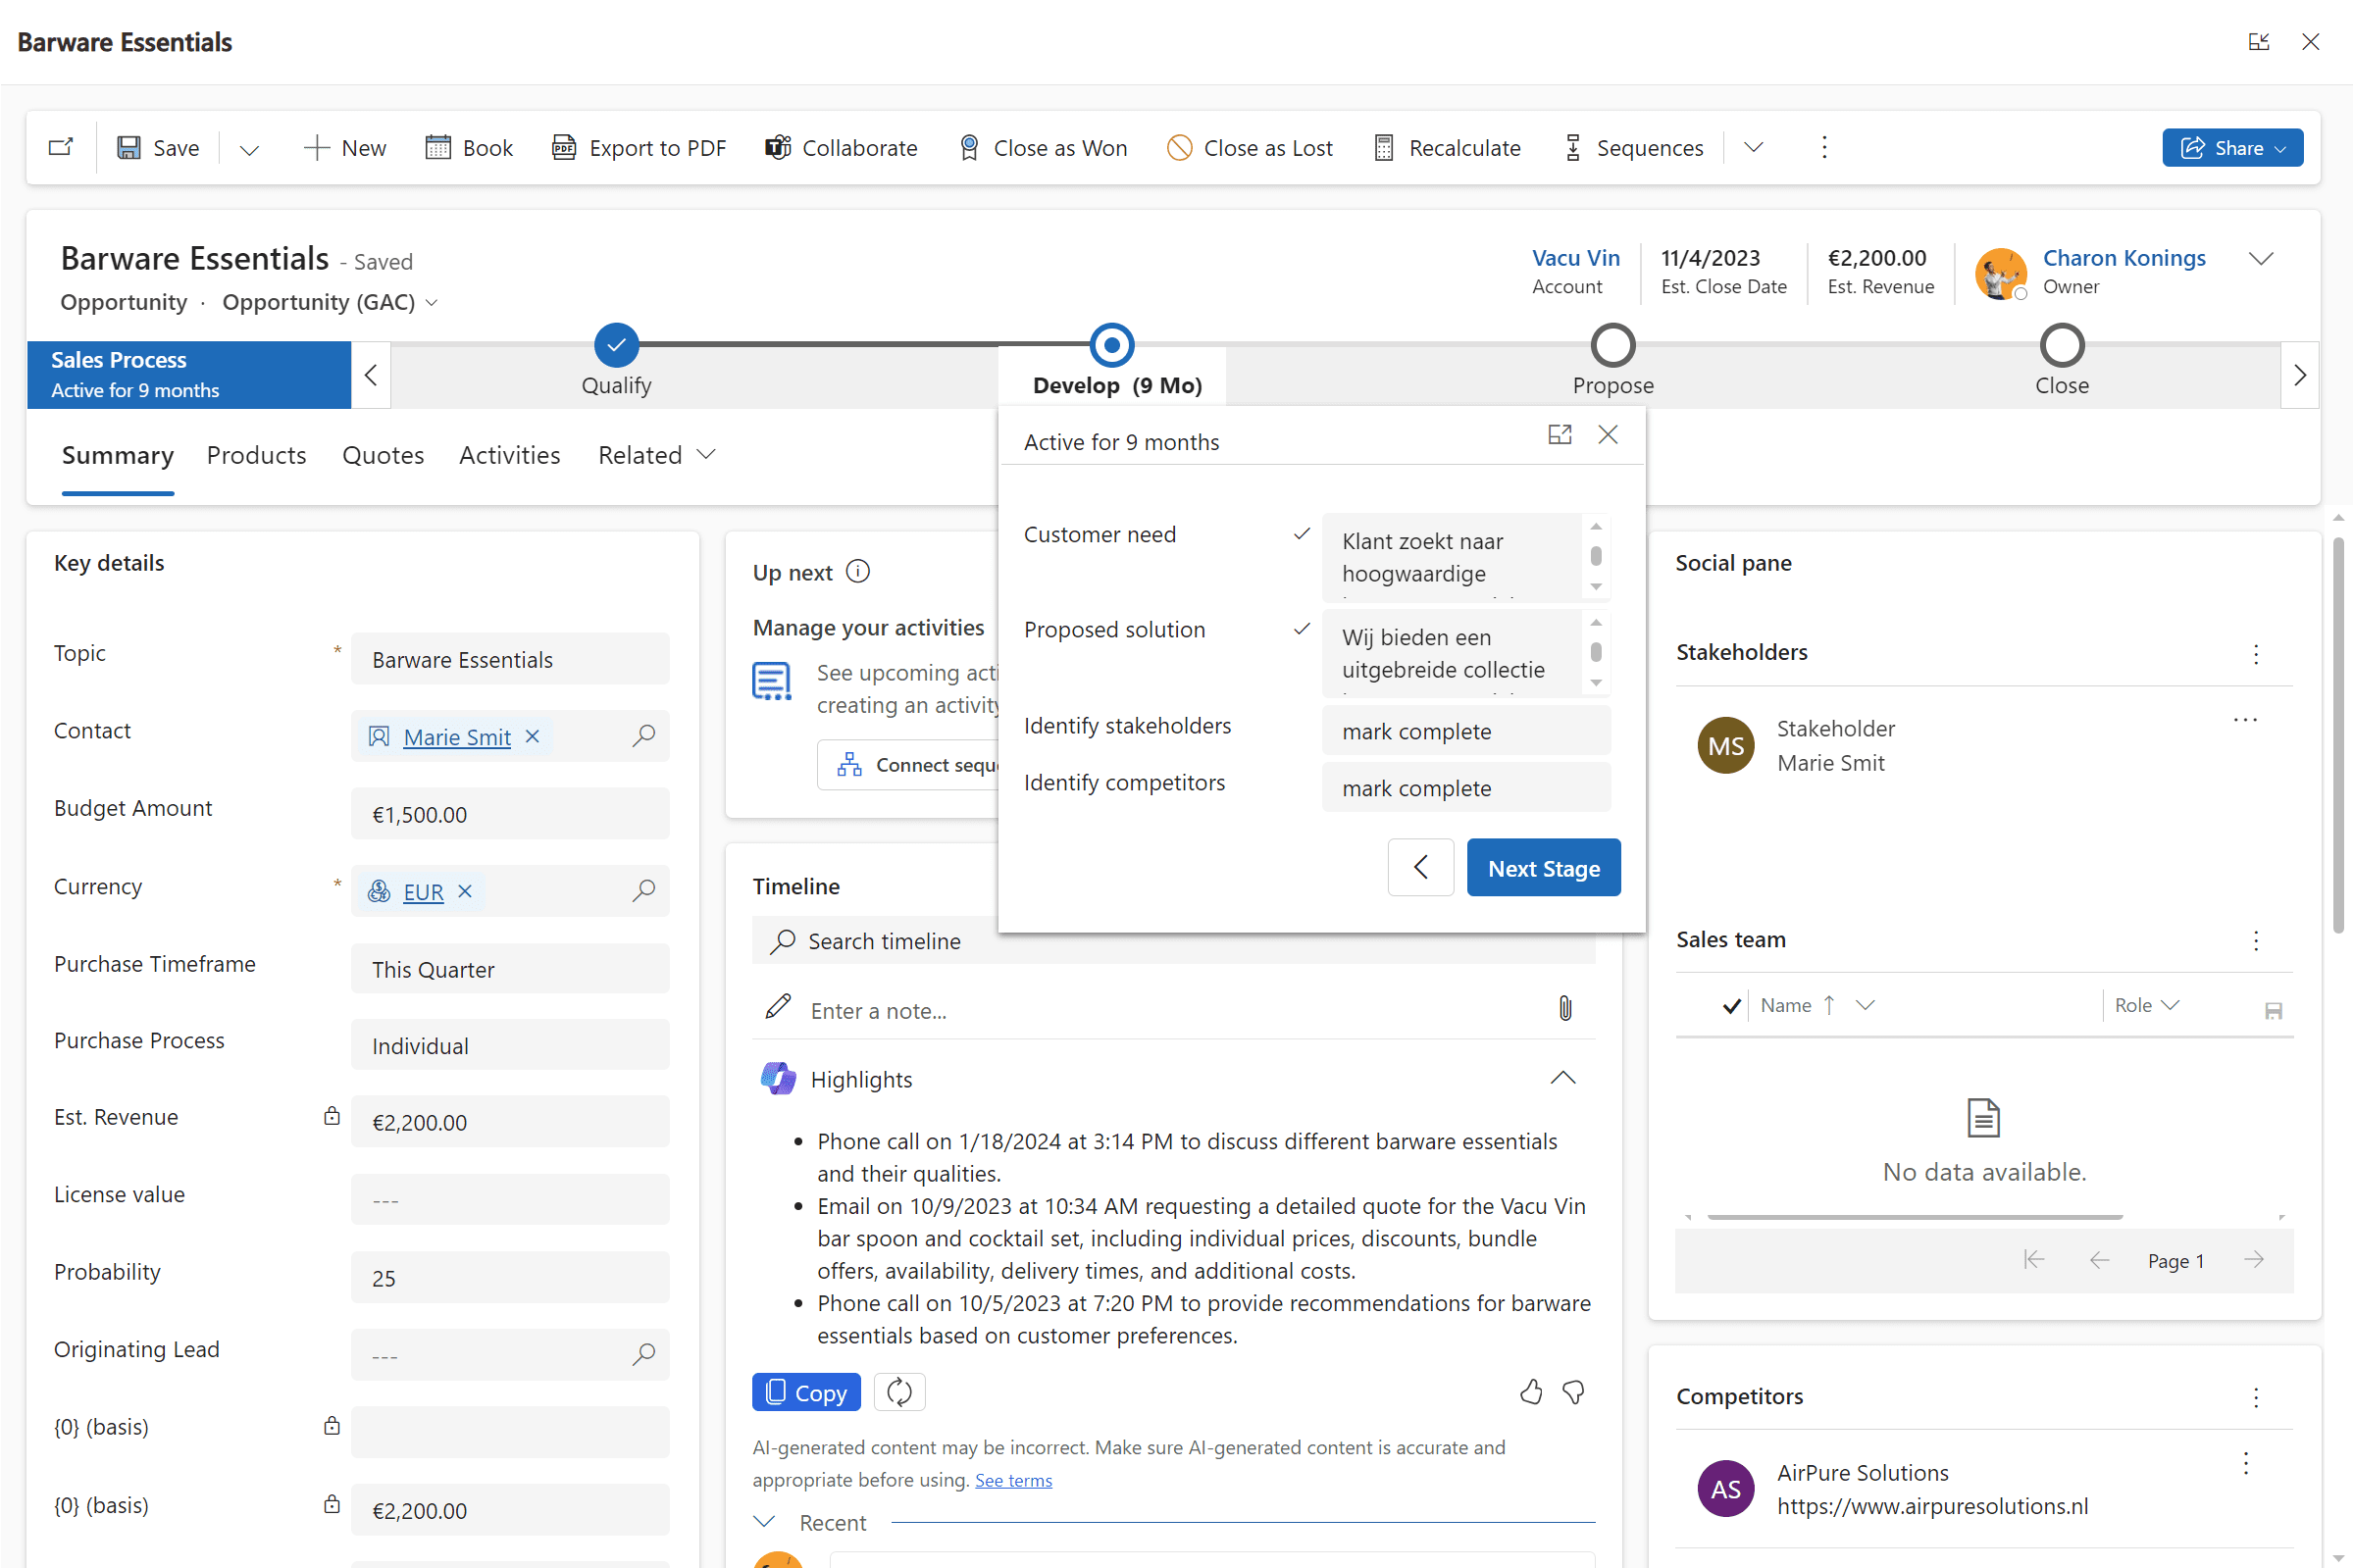Click the Budget Amount field

(510, 814)
